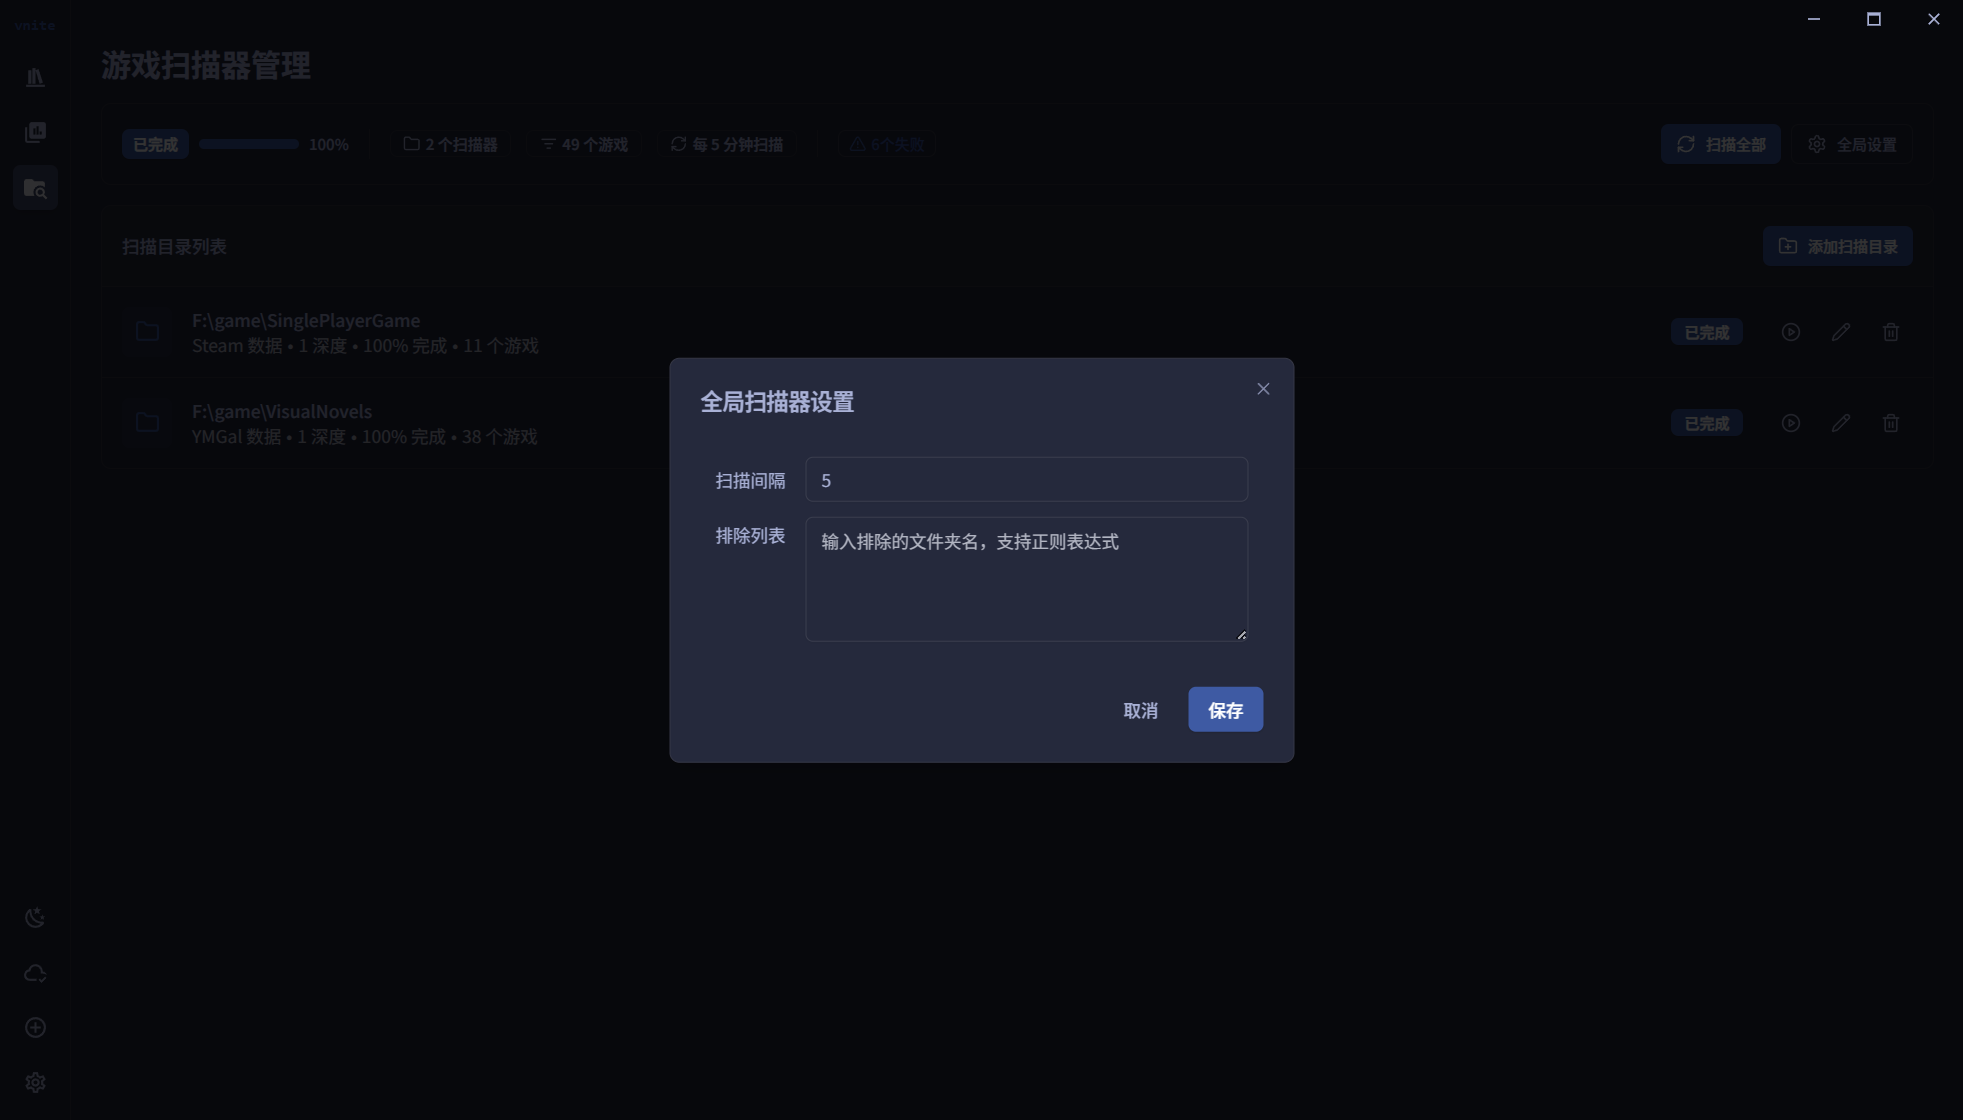Start scan for the SinglePlayerGame directory
This screenshot has width=1963, height=1120.
pyautogui.click(x=1790, y=332)
